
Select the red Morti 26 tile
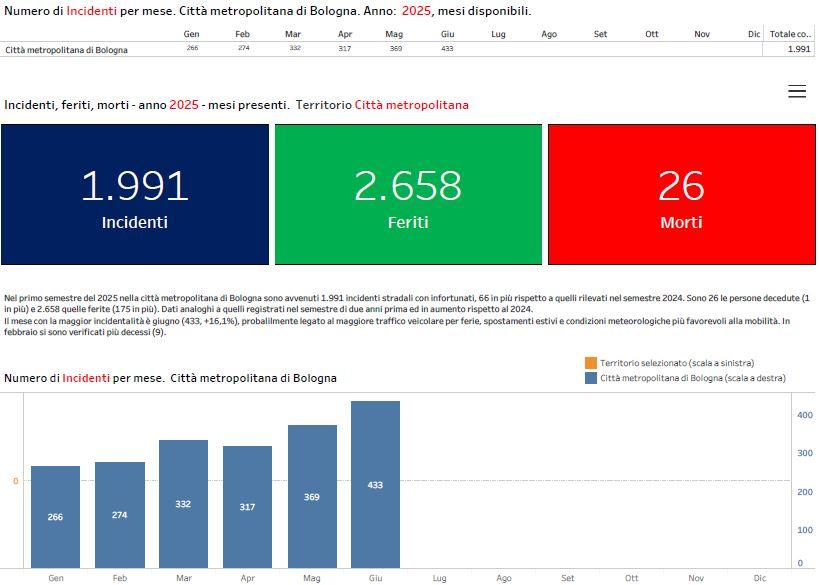(681, 195)
